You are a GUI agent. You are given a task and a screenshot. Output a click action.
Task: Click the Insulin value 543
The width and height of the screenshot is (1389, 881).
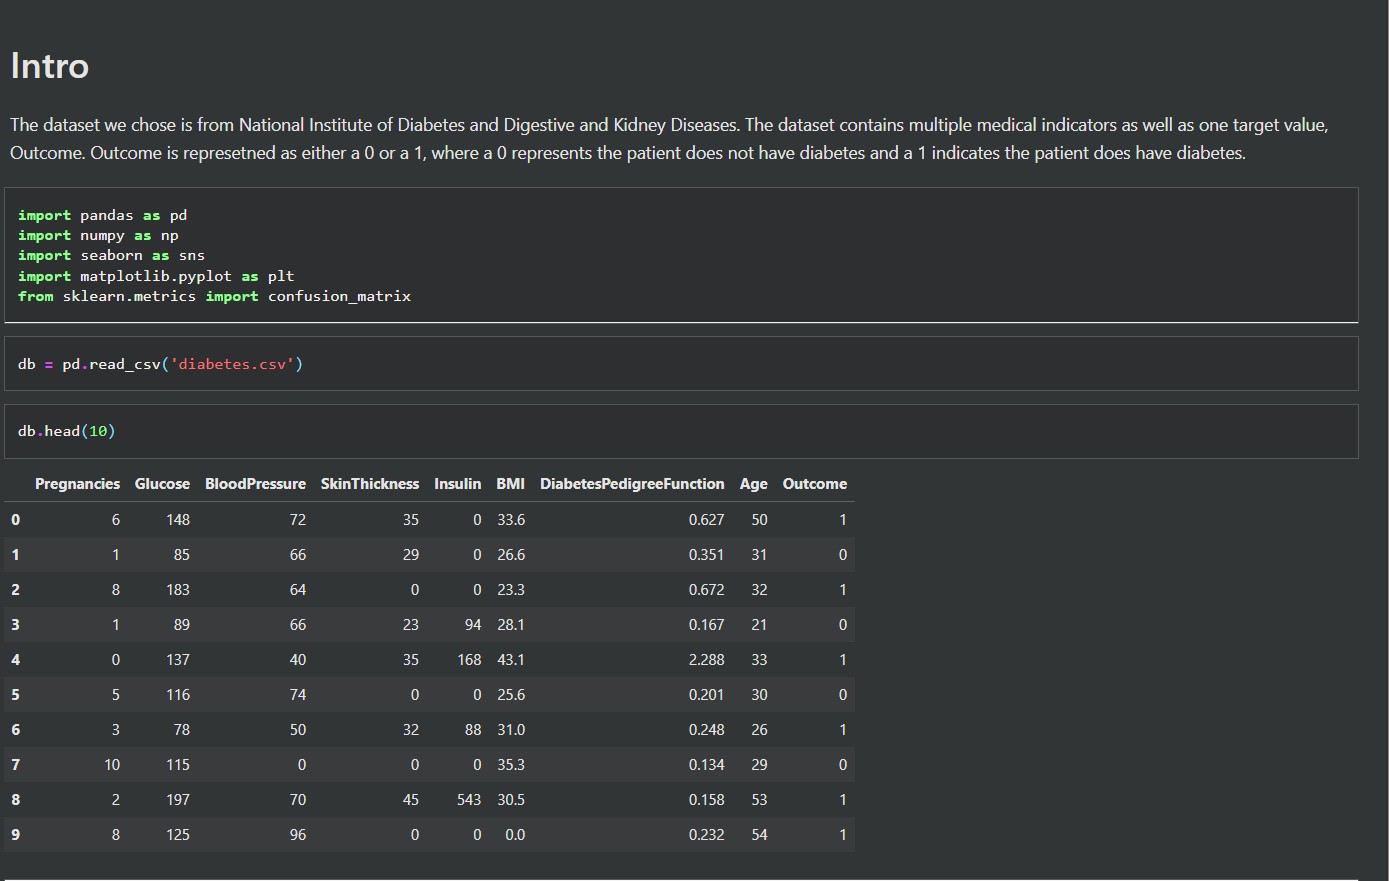point(468,800)
